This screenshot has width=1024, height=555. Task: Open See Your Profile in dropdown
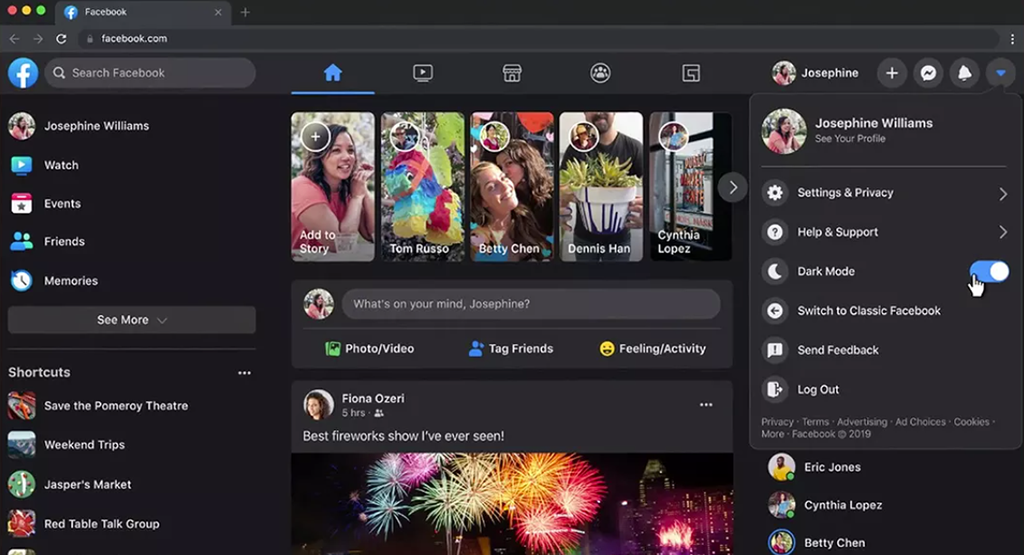pyautogui.click(x=850, y=138)
